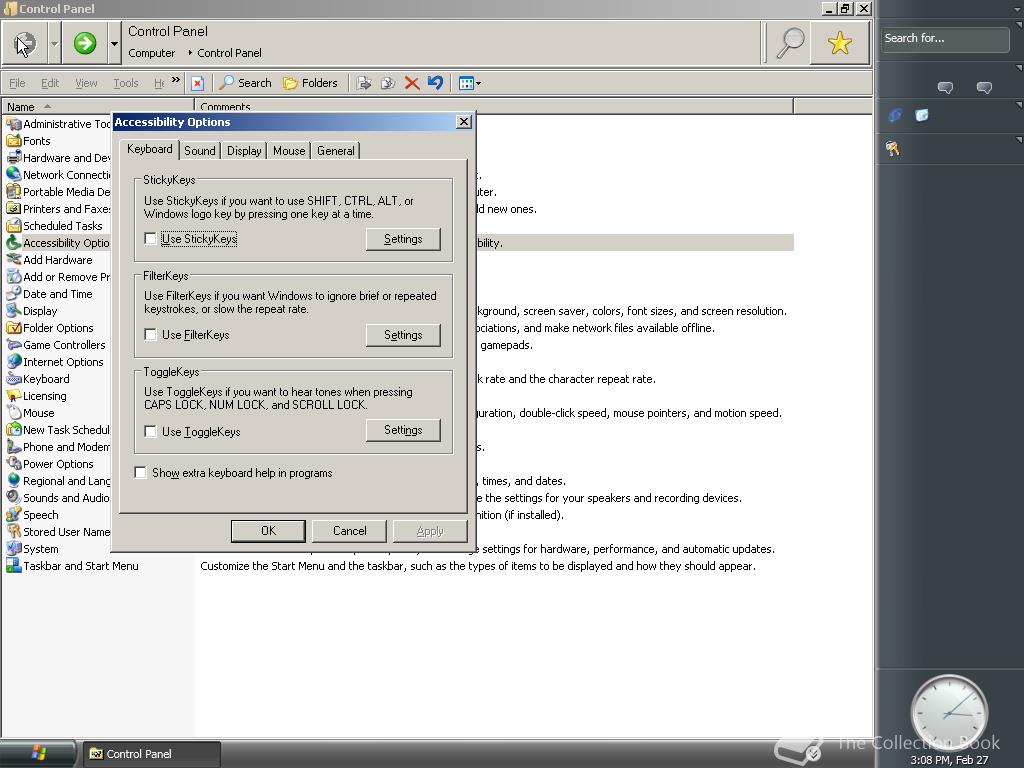Check Show extra keyboard help in programs
The width and height of the screenshot is (1024, 768).
coord(140,472)
